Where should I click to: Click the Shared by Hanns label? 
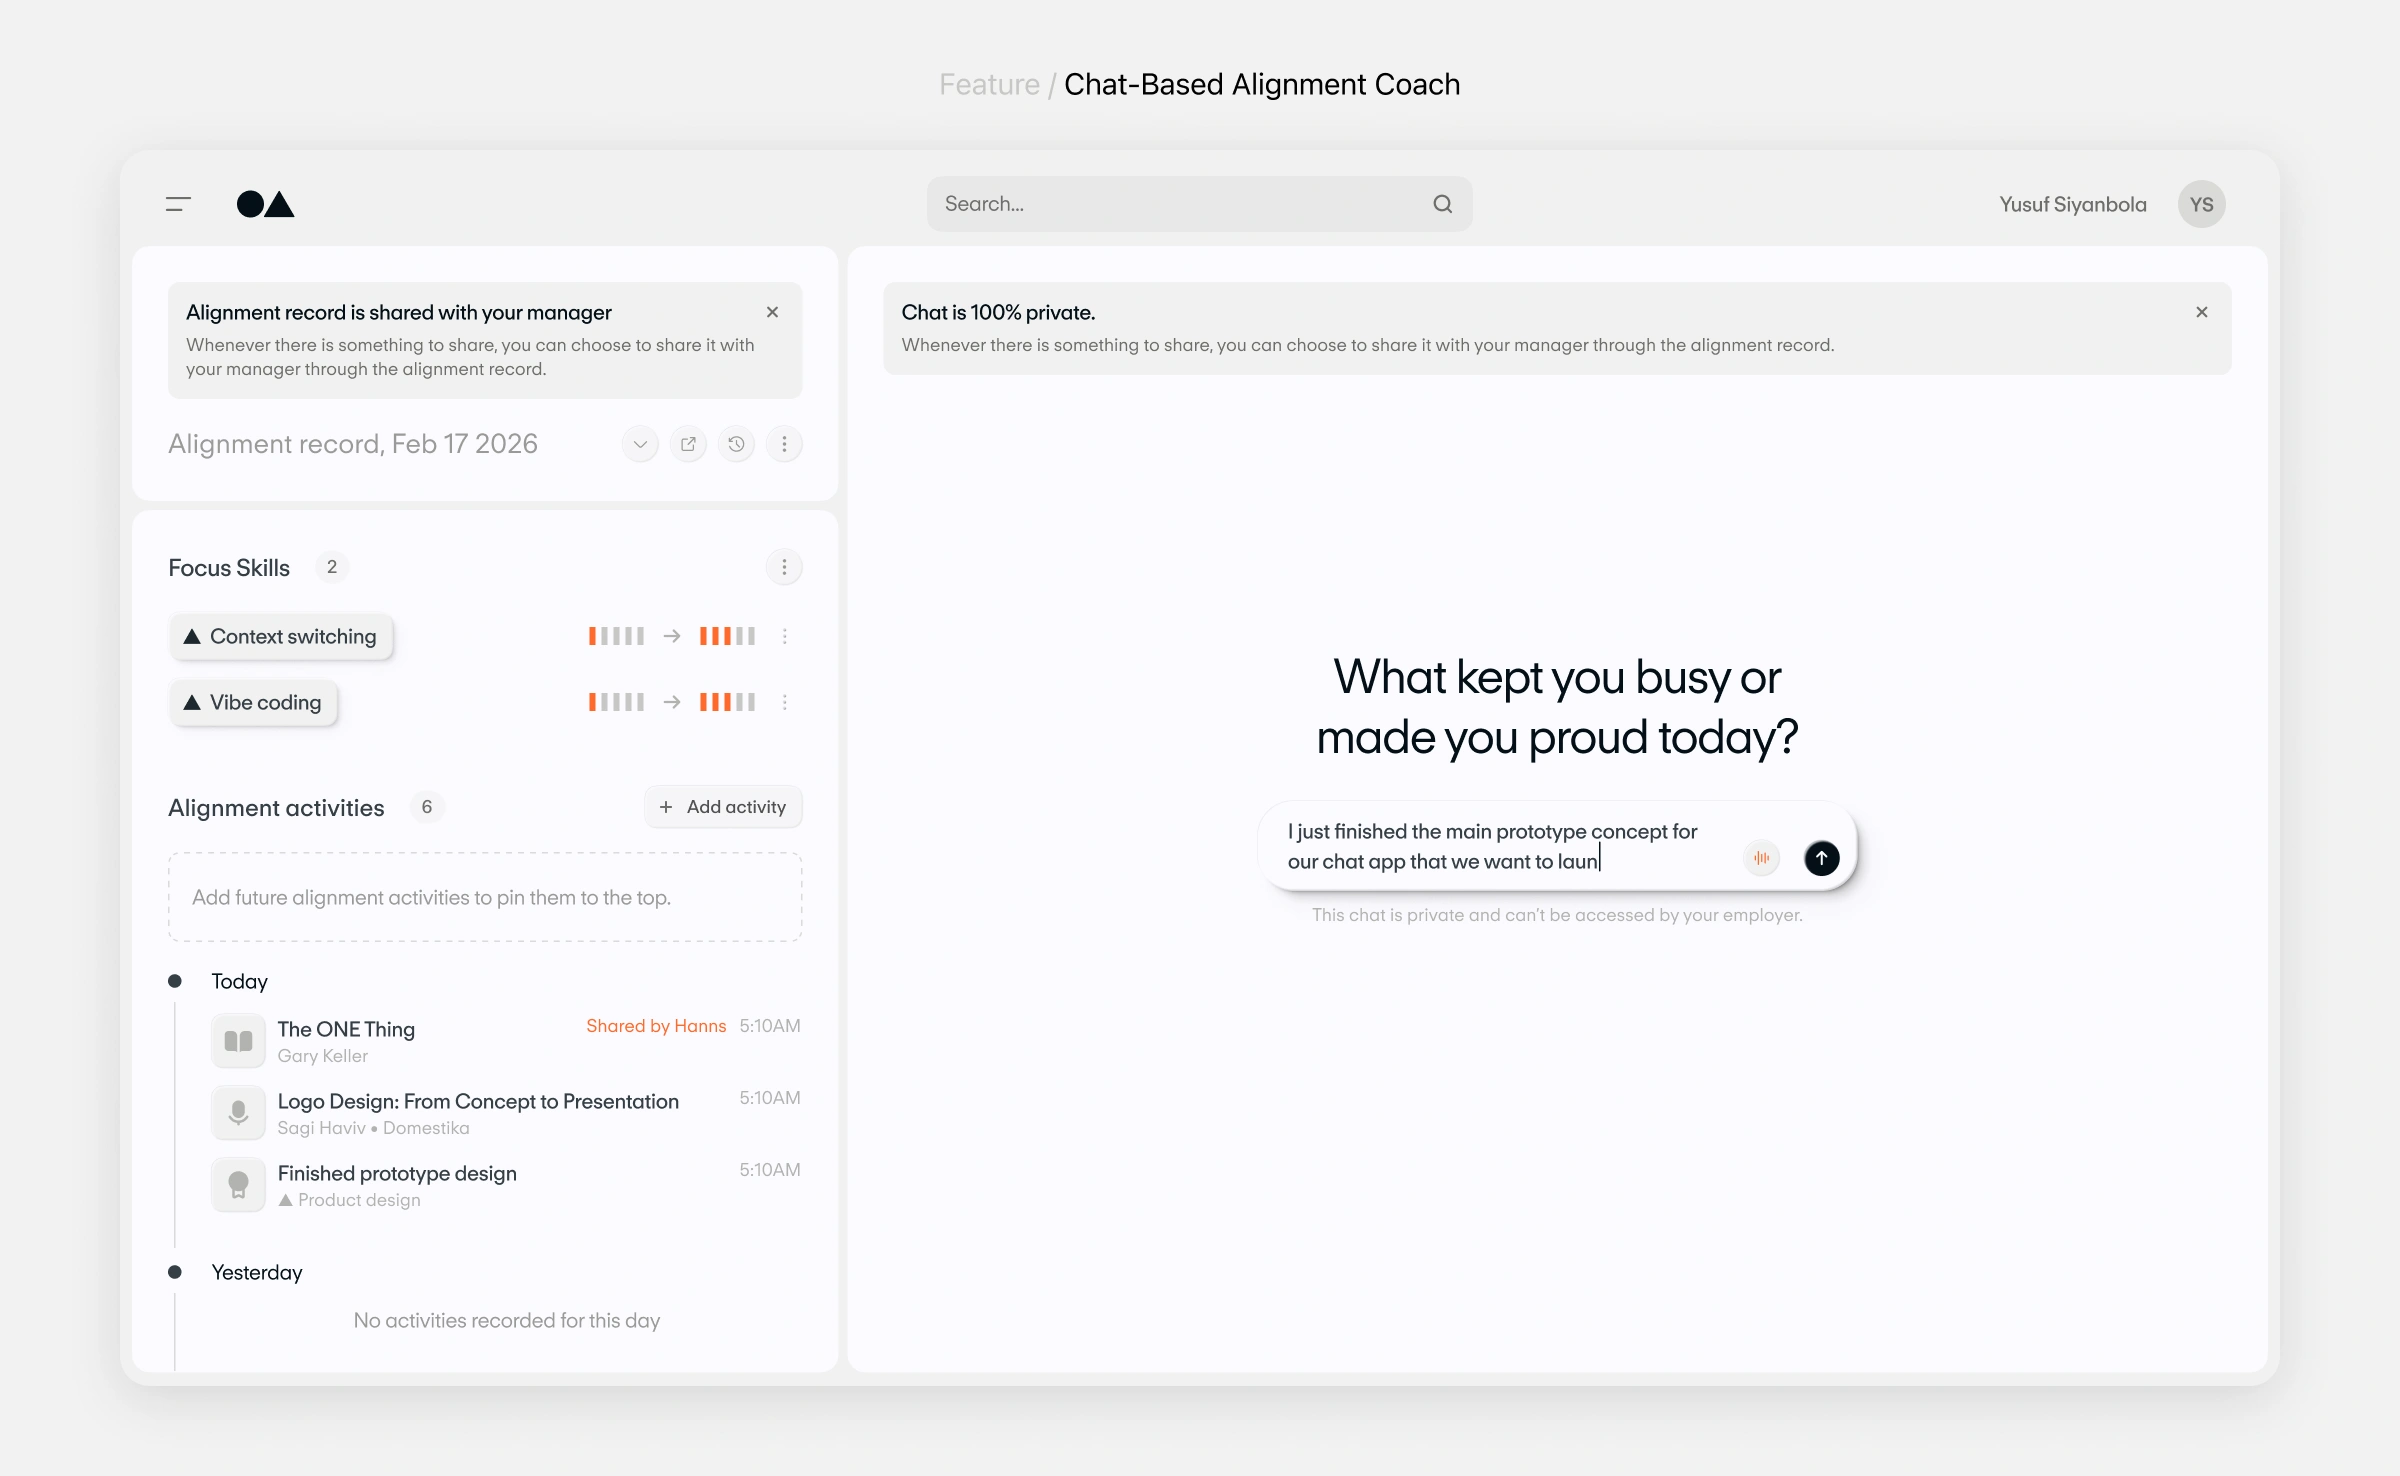coord(656,1026)
